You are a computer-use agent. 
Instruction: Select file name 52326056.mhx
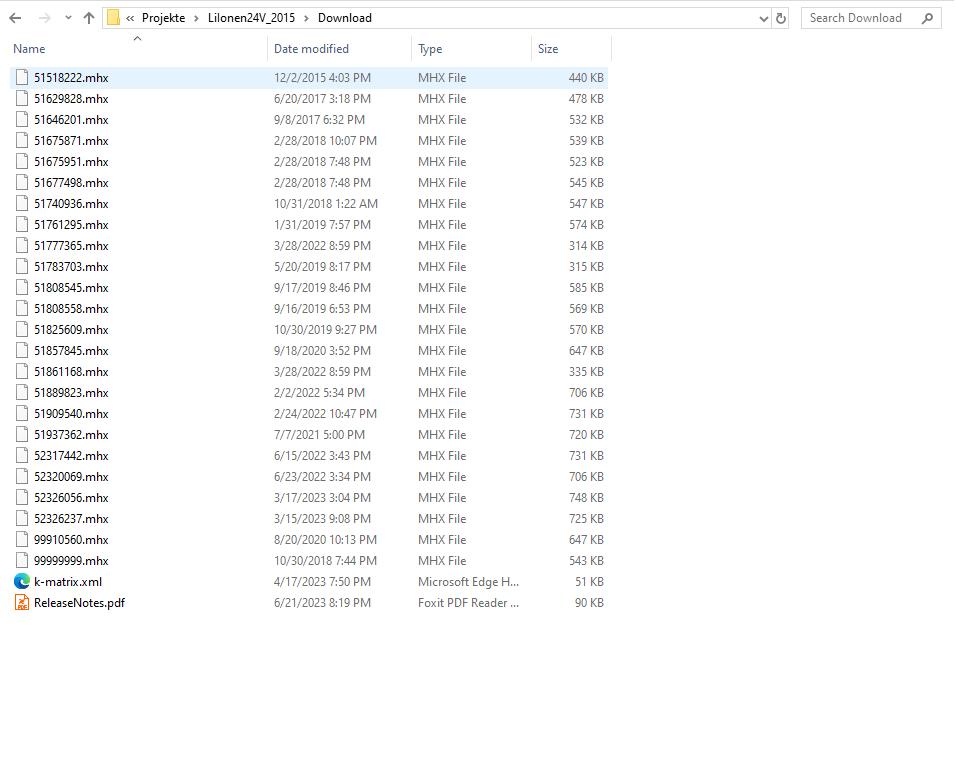tap(71, 498)
